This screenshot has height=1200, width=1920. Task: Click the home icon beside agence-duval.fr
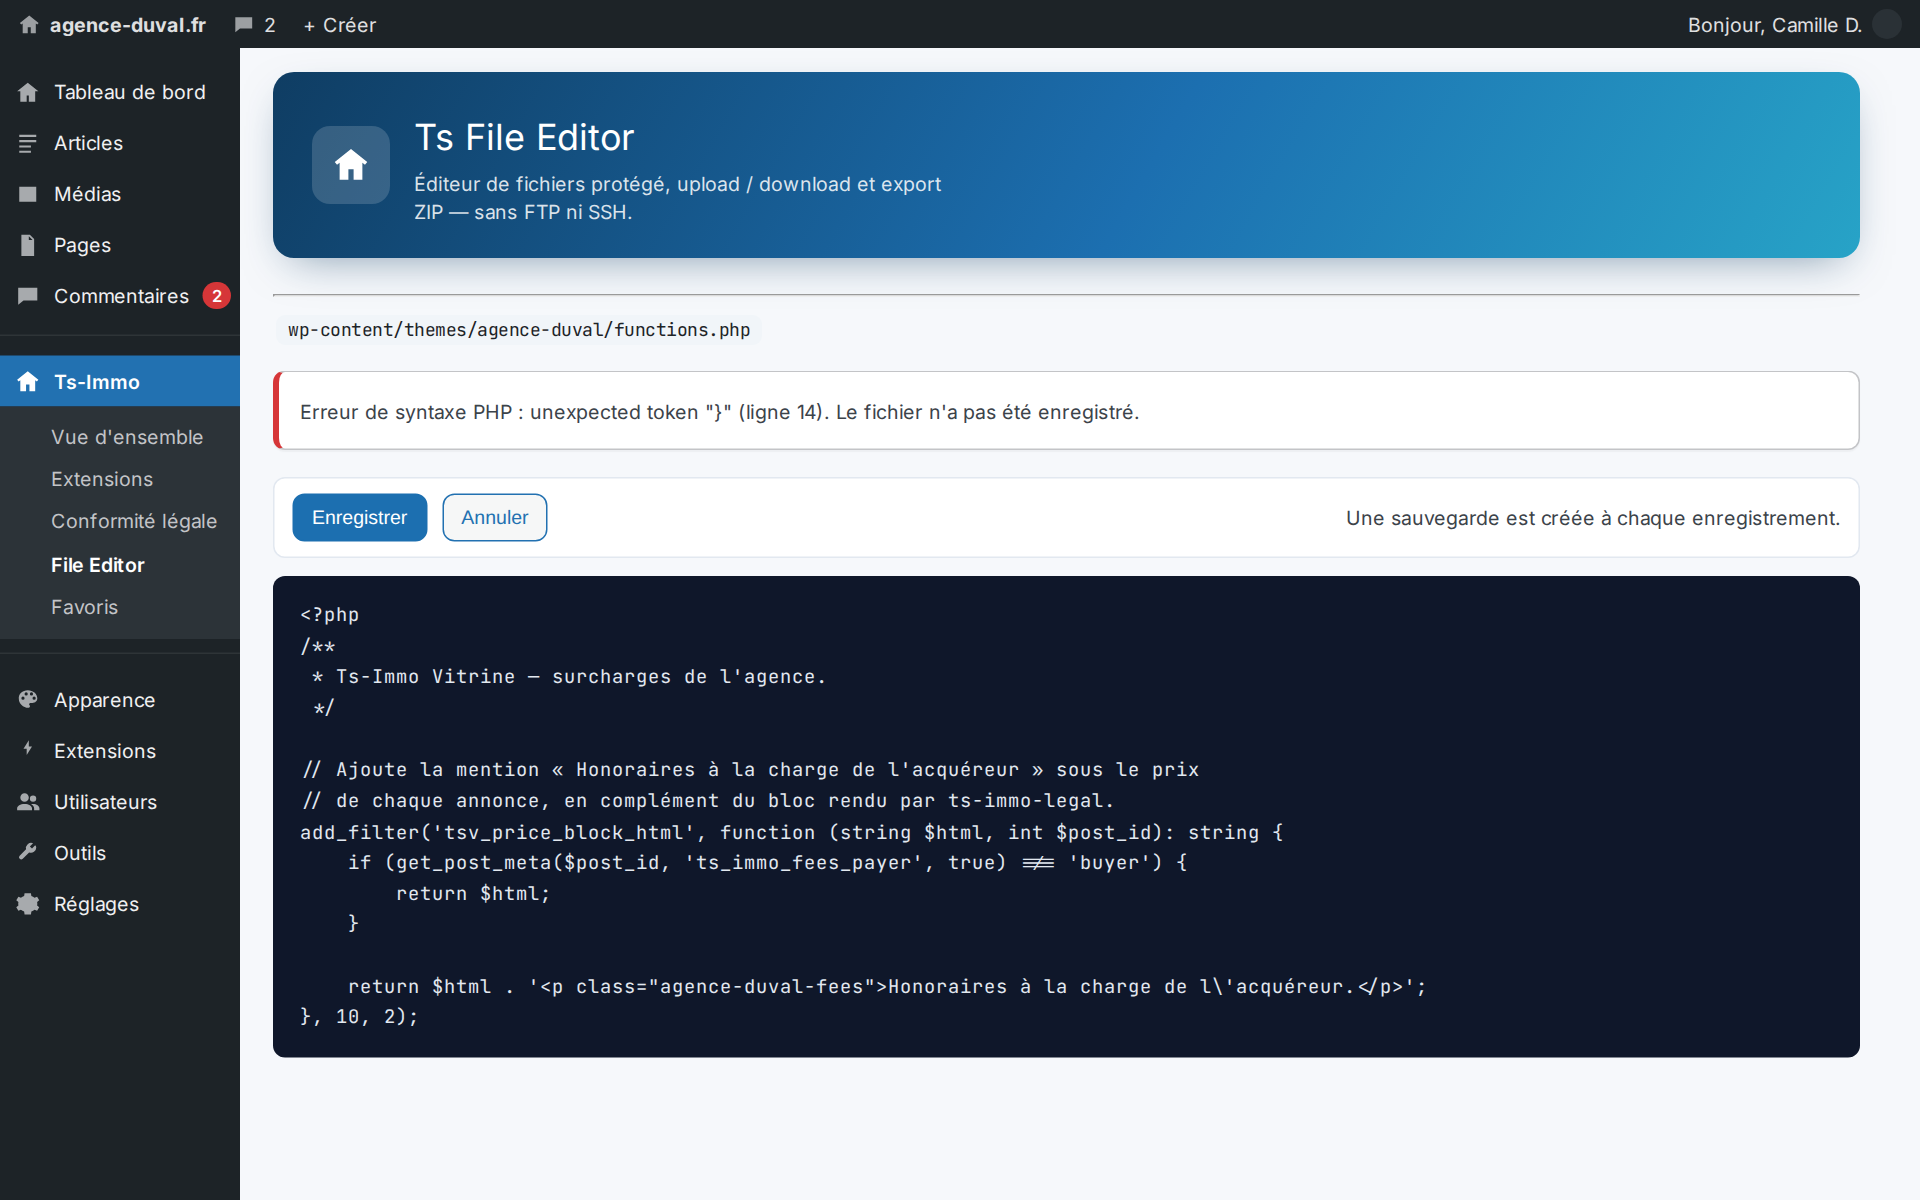[29, 25]
